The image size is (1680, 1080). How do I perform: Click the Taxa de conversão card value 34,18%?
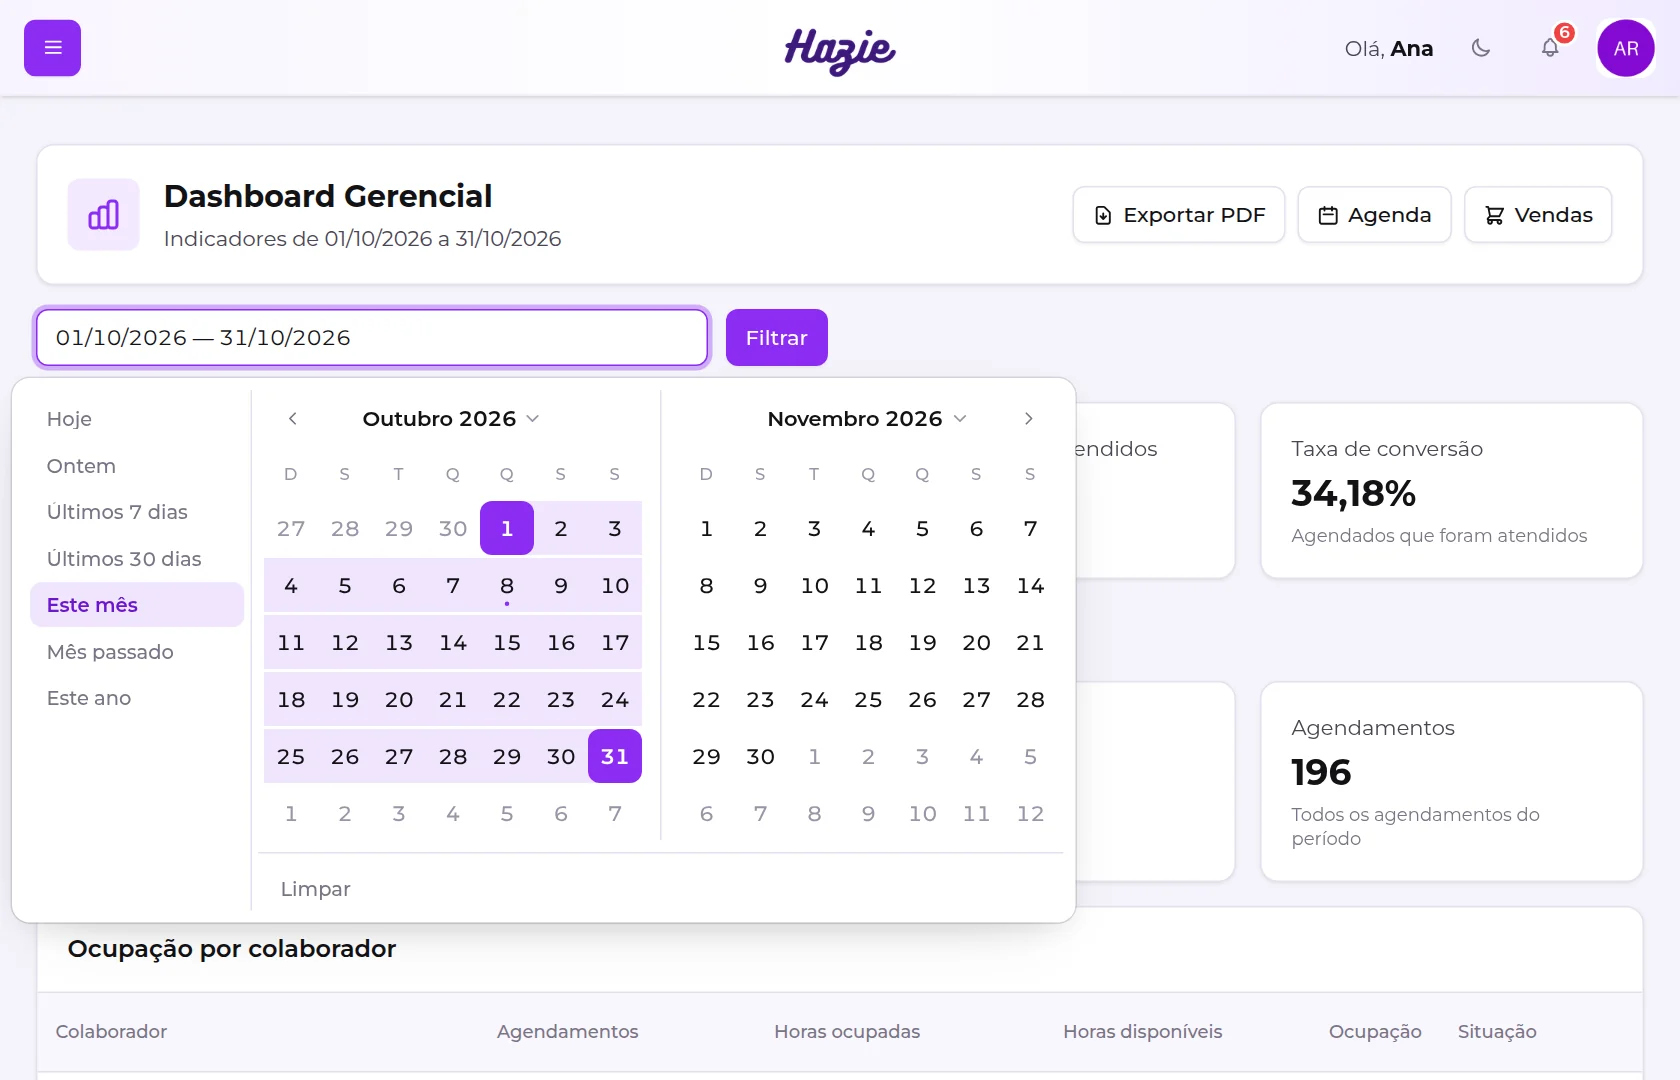point(1353,493)
